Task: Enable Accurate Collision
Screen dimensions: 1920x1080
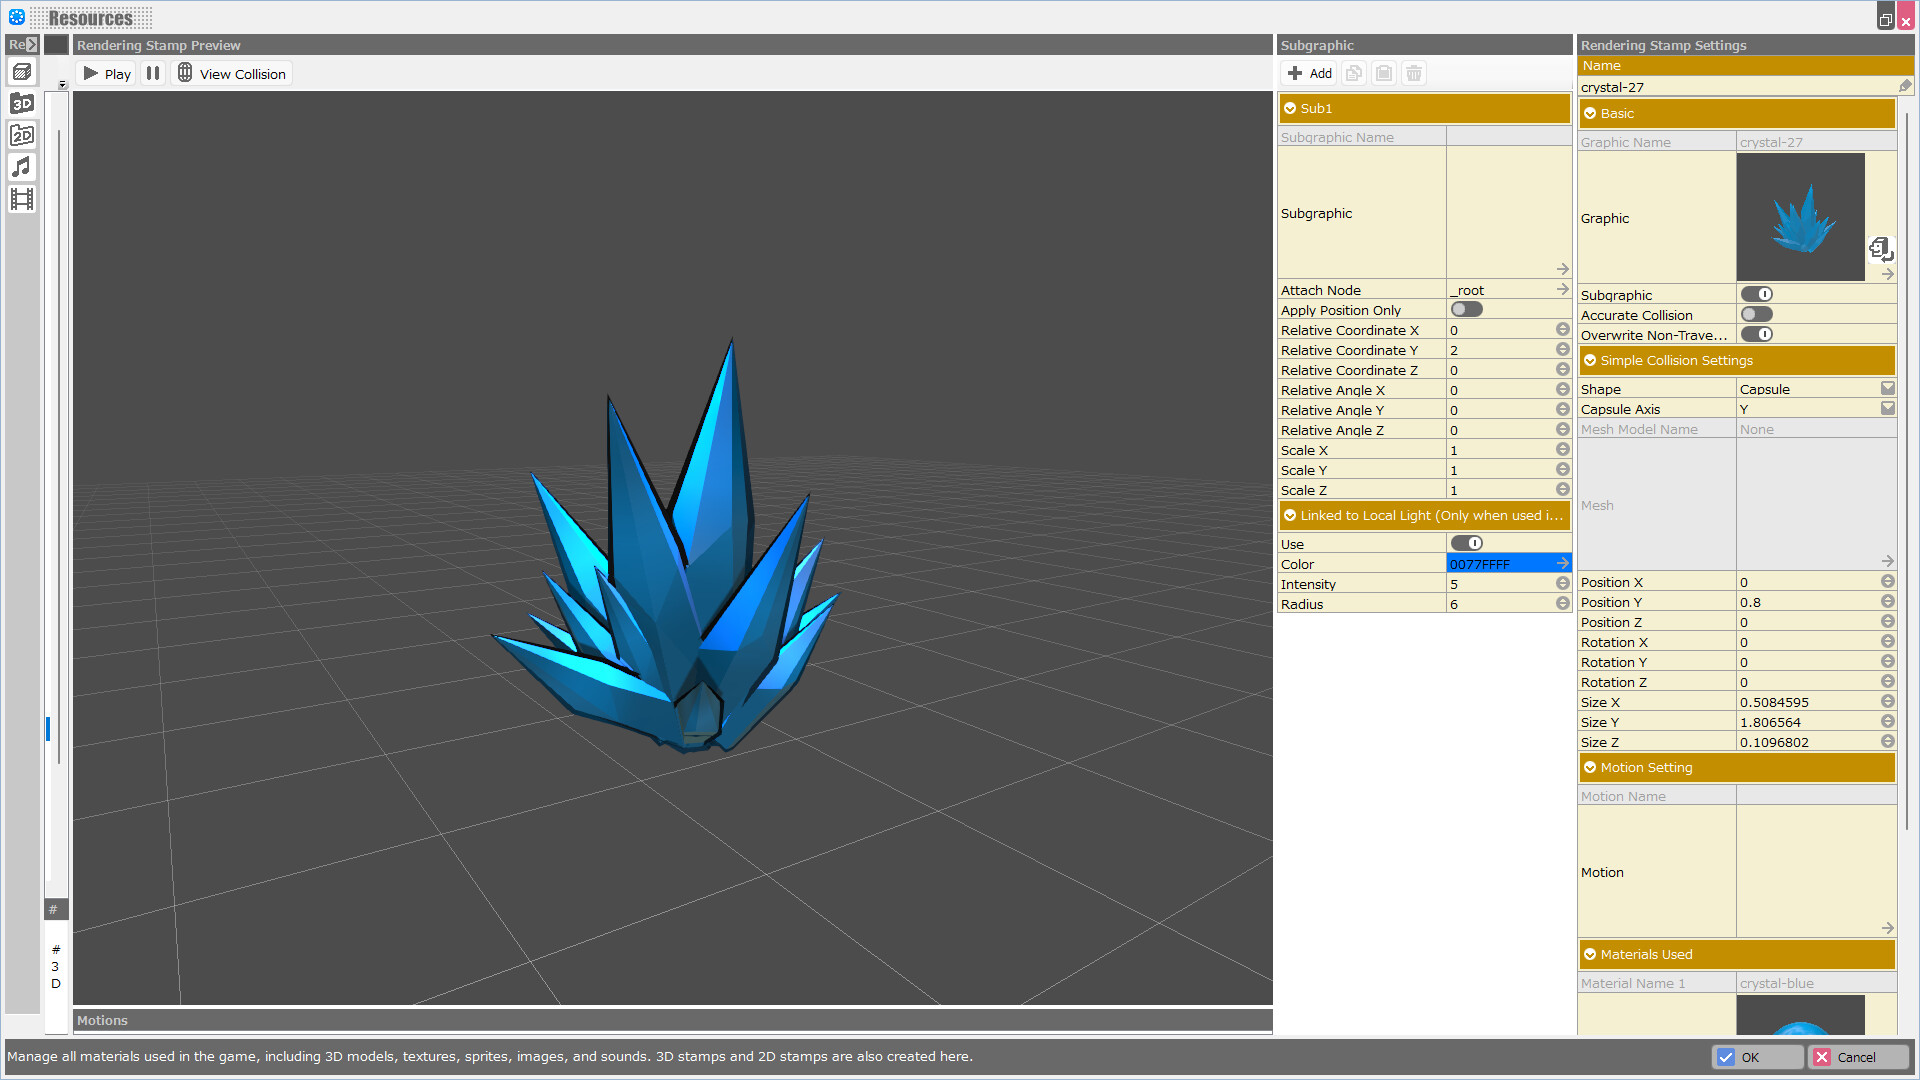Action: [1754, 314]
